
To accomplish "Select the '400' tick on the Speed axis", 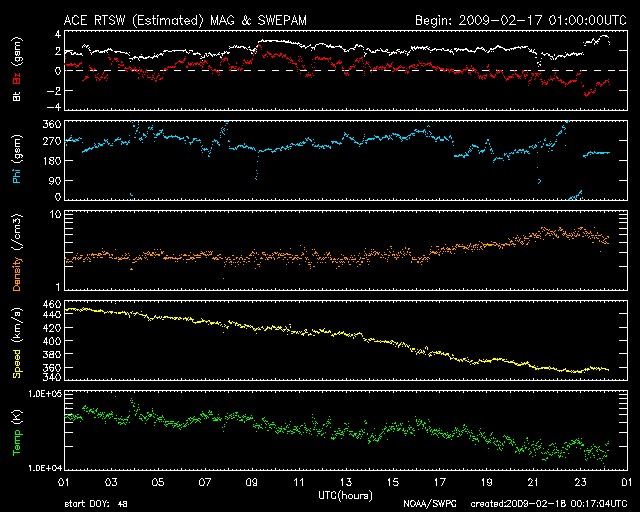I will point(52,341).
